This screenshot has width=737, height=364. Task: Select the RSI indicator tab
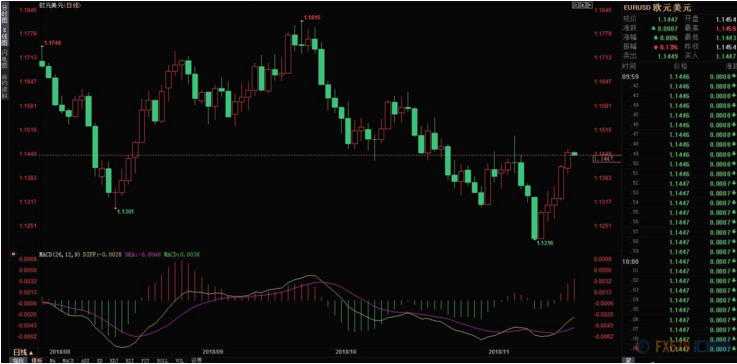click(x=130, y=360)
